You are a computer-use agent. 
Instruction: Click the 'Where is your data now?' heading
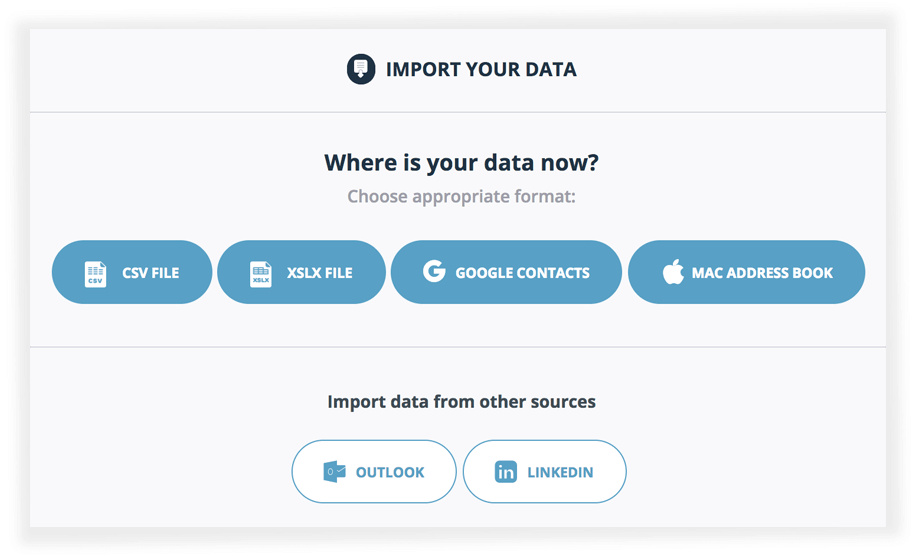461,162
